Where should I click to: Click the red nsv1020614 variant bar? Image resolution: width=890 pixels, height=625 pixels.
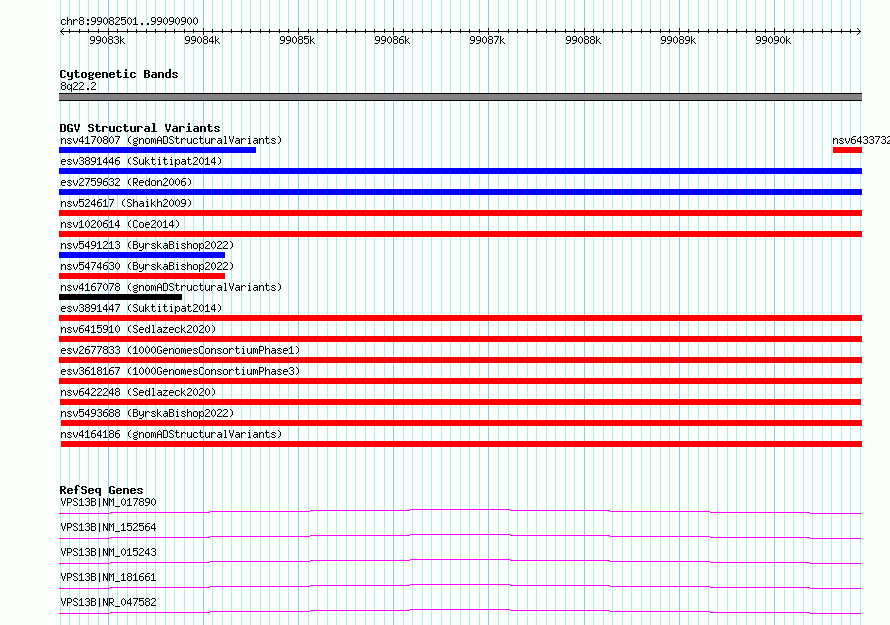point(460,234)
